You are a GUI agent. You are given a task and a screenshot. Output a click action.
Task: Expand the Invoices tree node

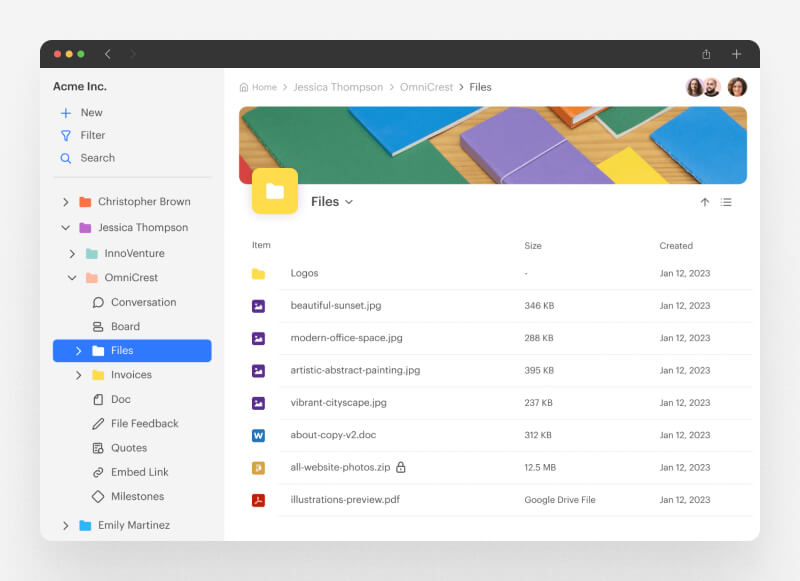click(x=78, y=375)
